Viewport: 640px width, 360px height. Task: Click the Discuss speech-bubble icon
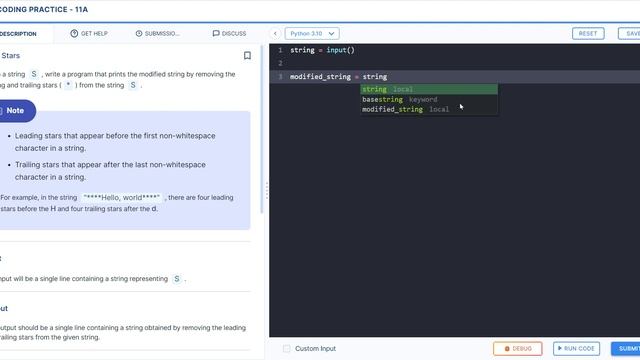click(216, 33)
